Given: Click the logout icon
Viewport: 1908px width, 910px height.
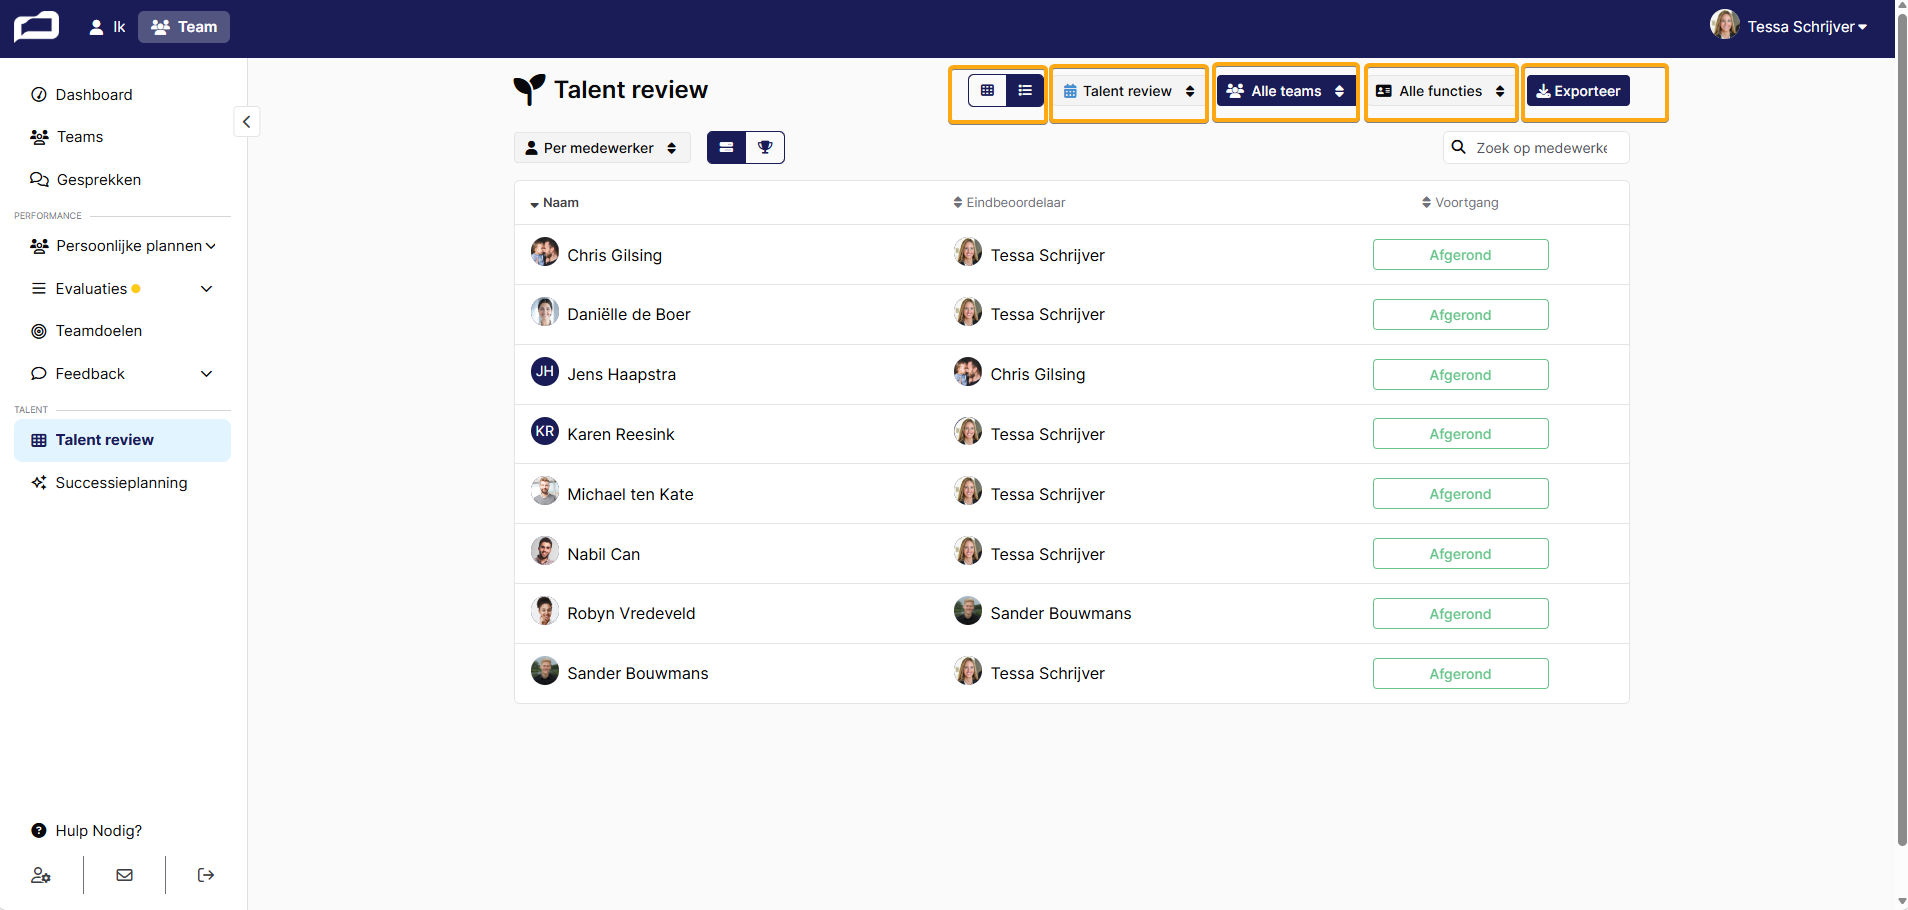Looking at the screenshot, I should click(206, 875).
